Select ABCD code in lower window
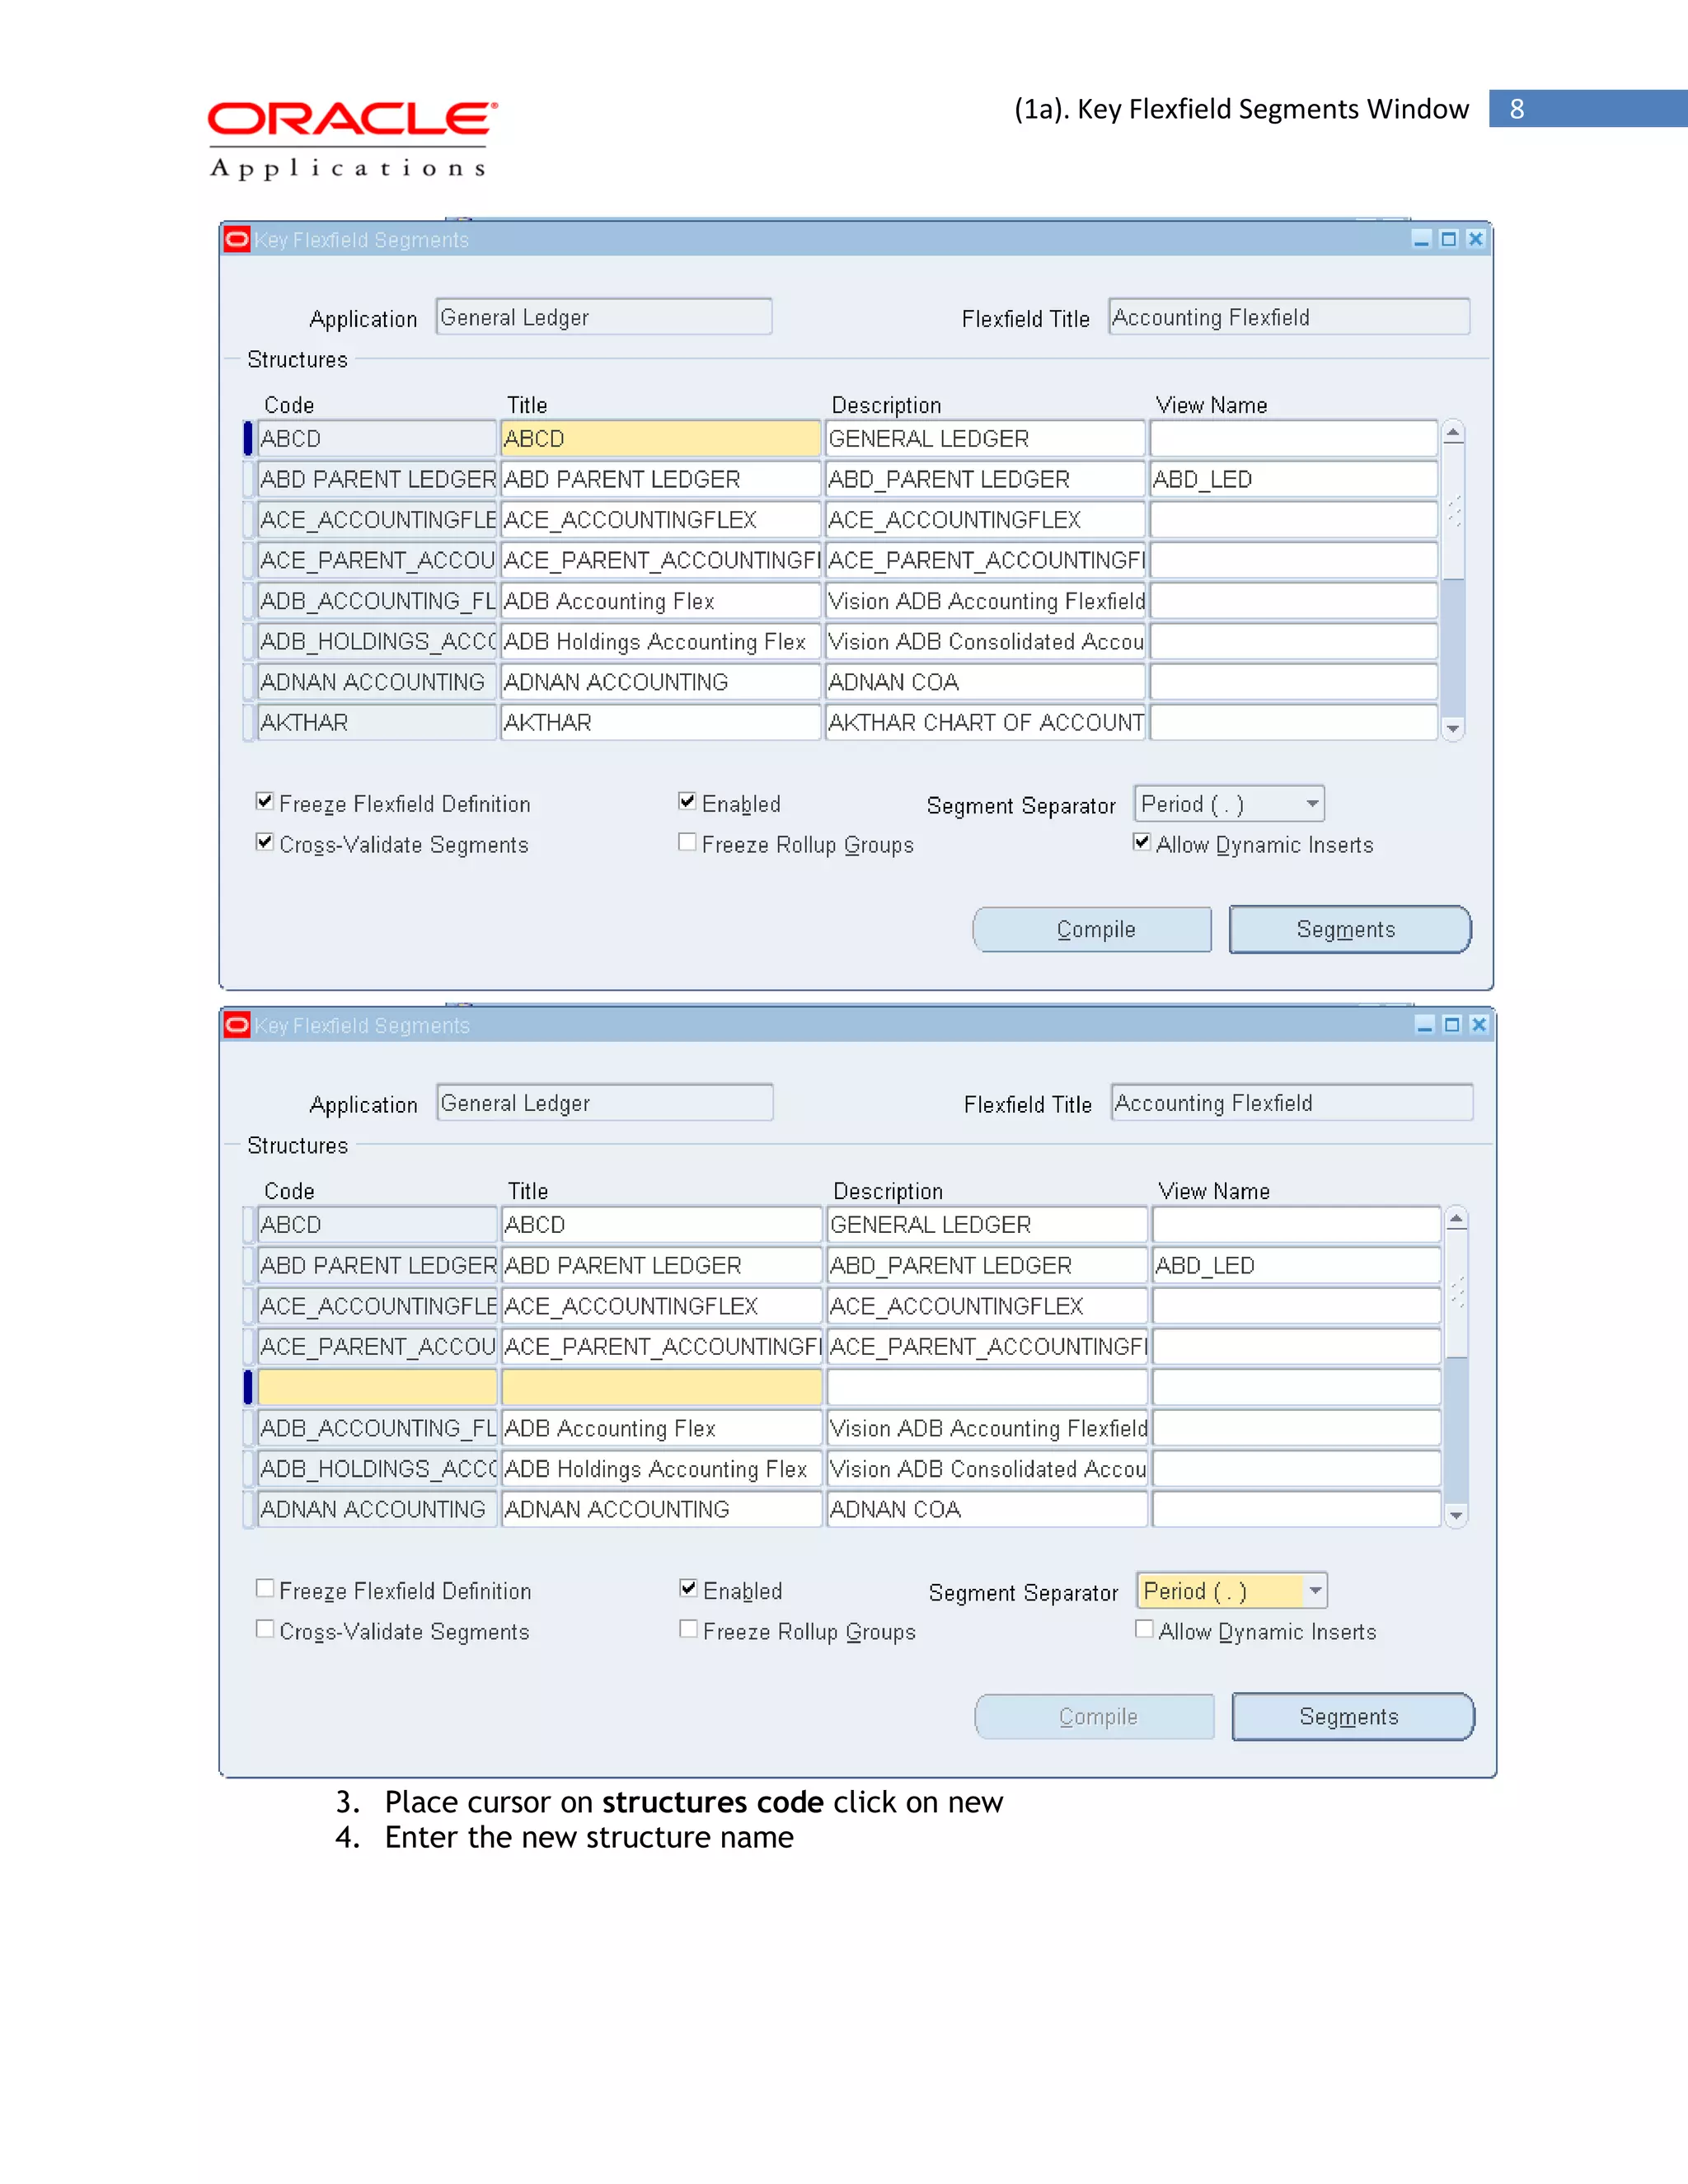The width and height of the screenshot is (1688, 2184). coord(377,1225)
